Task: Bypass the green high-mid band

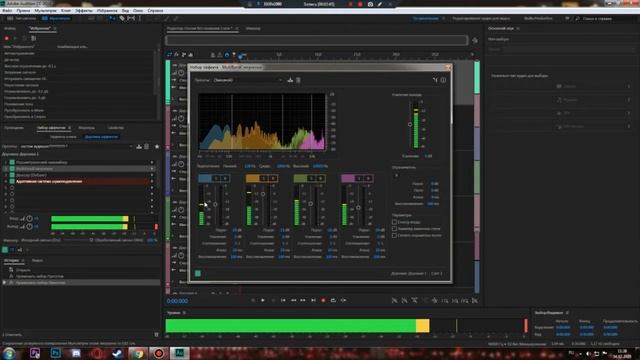Action: coord(320,178)
